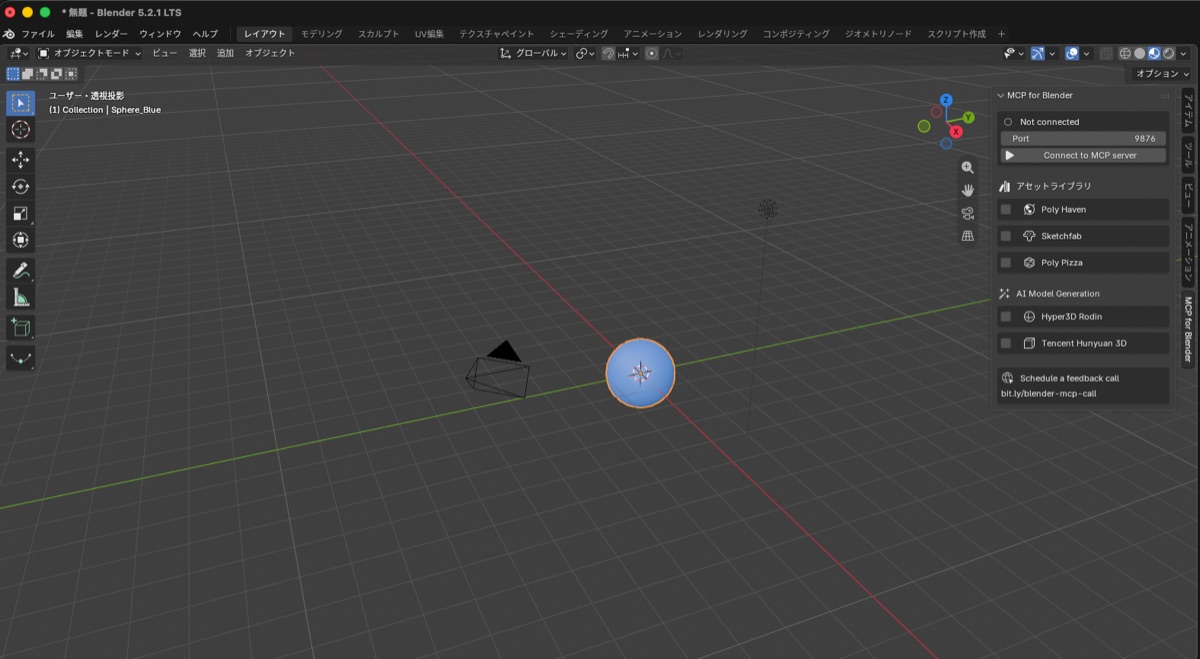The image size is (1200, 659).
Task: Open the editor type dropdown
Action: coord(18,53)
